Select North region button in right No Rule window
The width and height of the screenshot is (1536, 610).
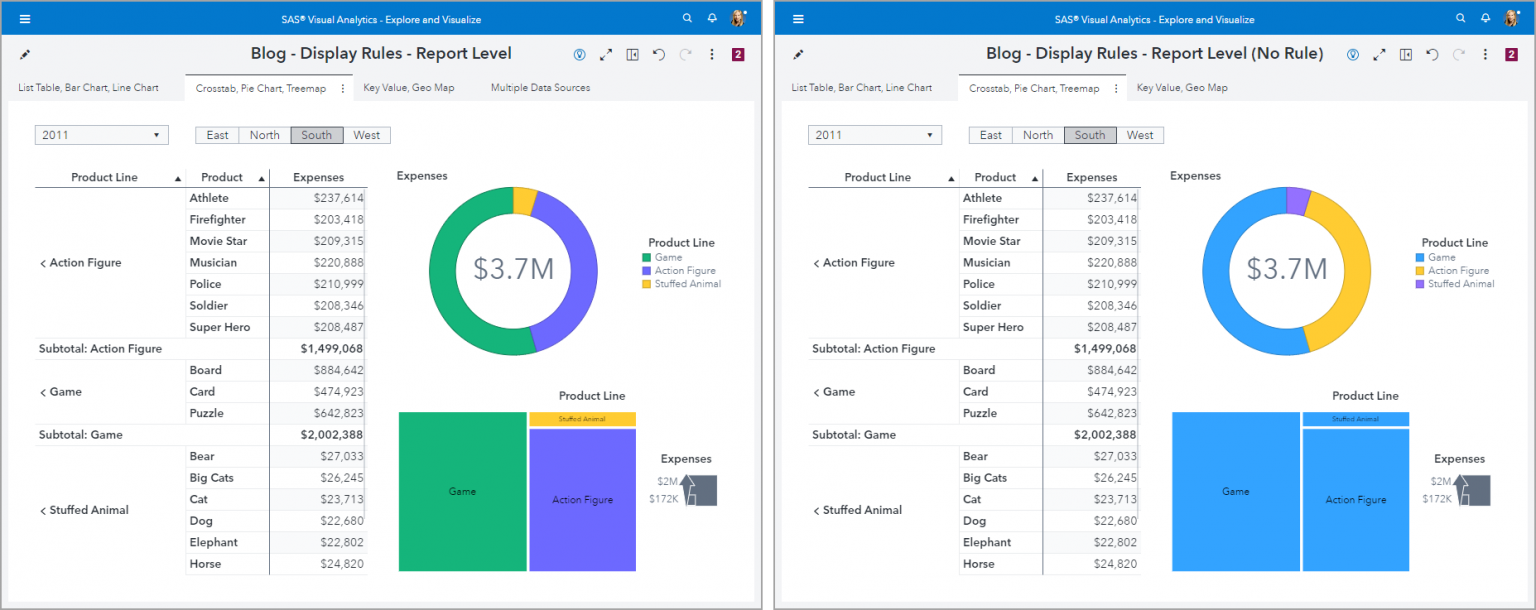click(1038, 135)
